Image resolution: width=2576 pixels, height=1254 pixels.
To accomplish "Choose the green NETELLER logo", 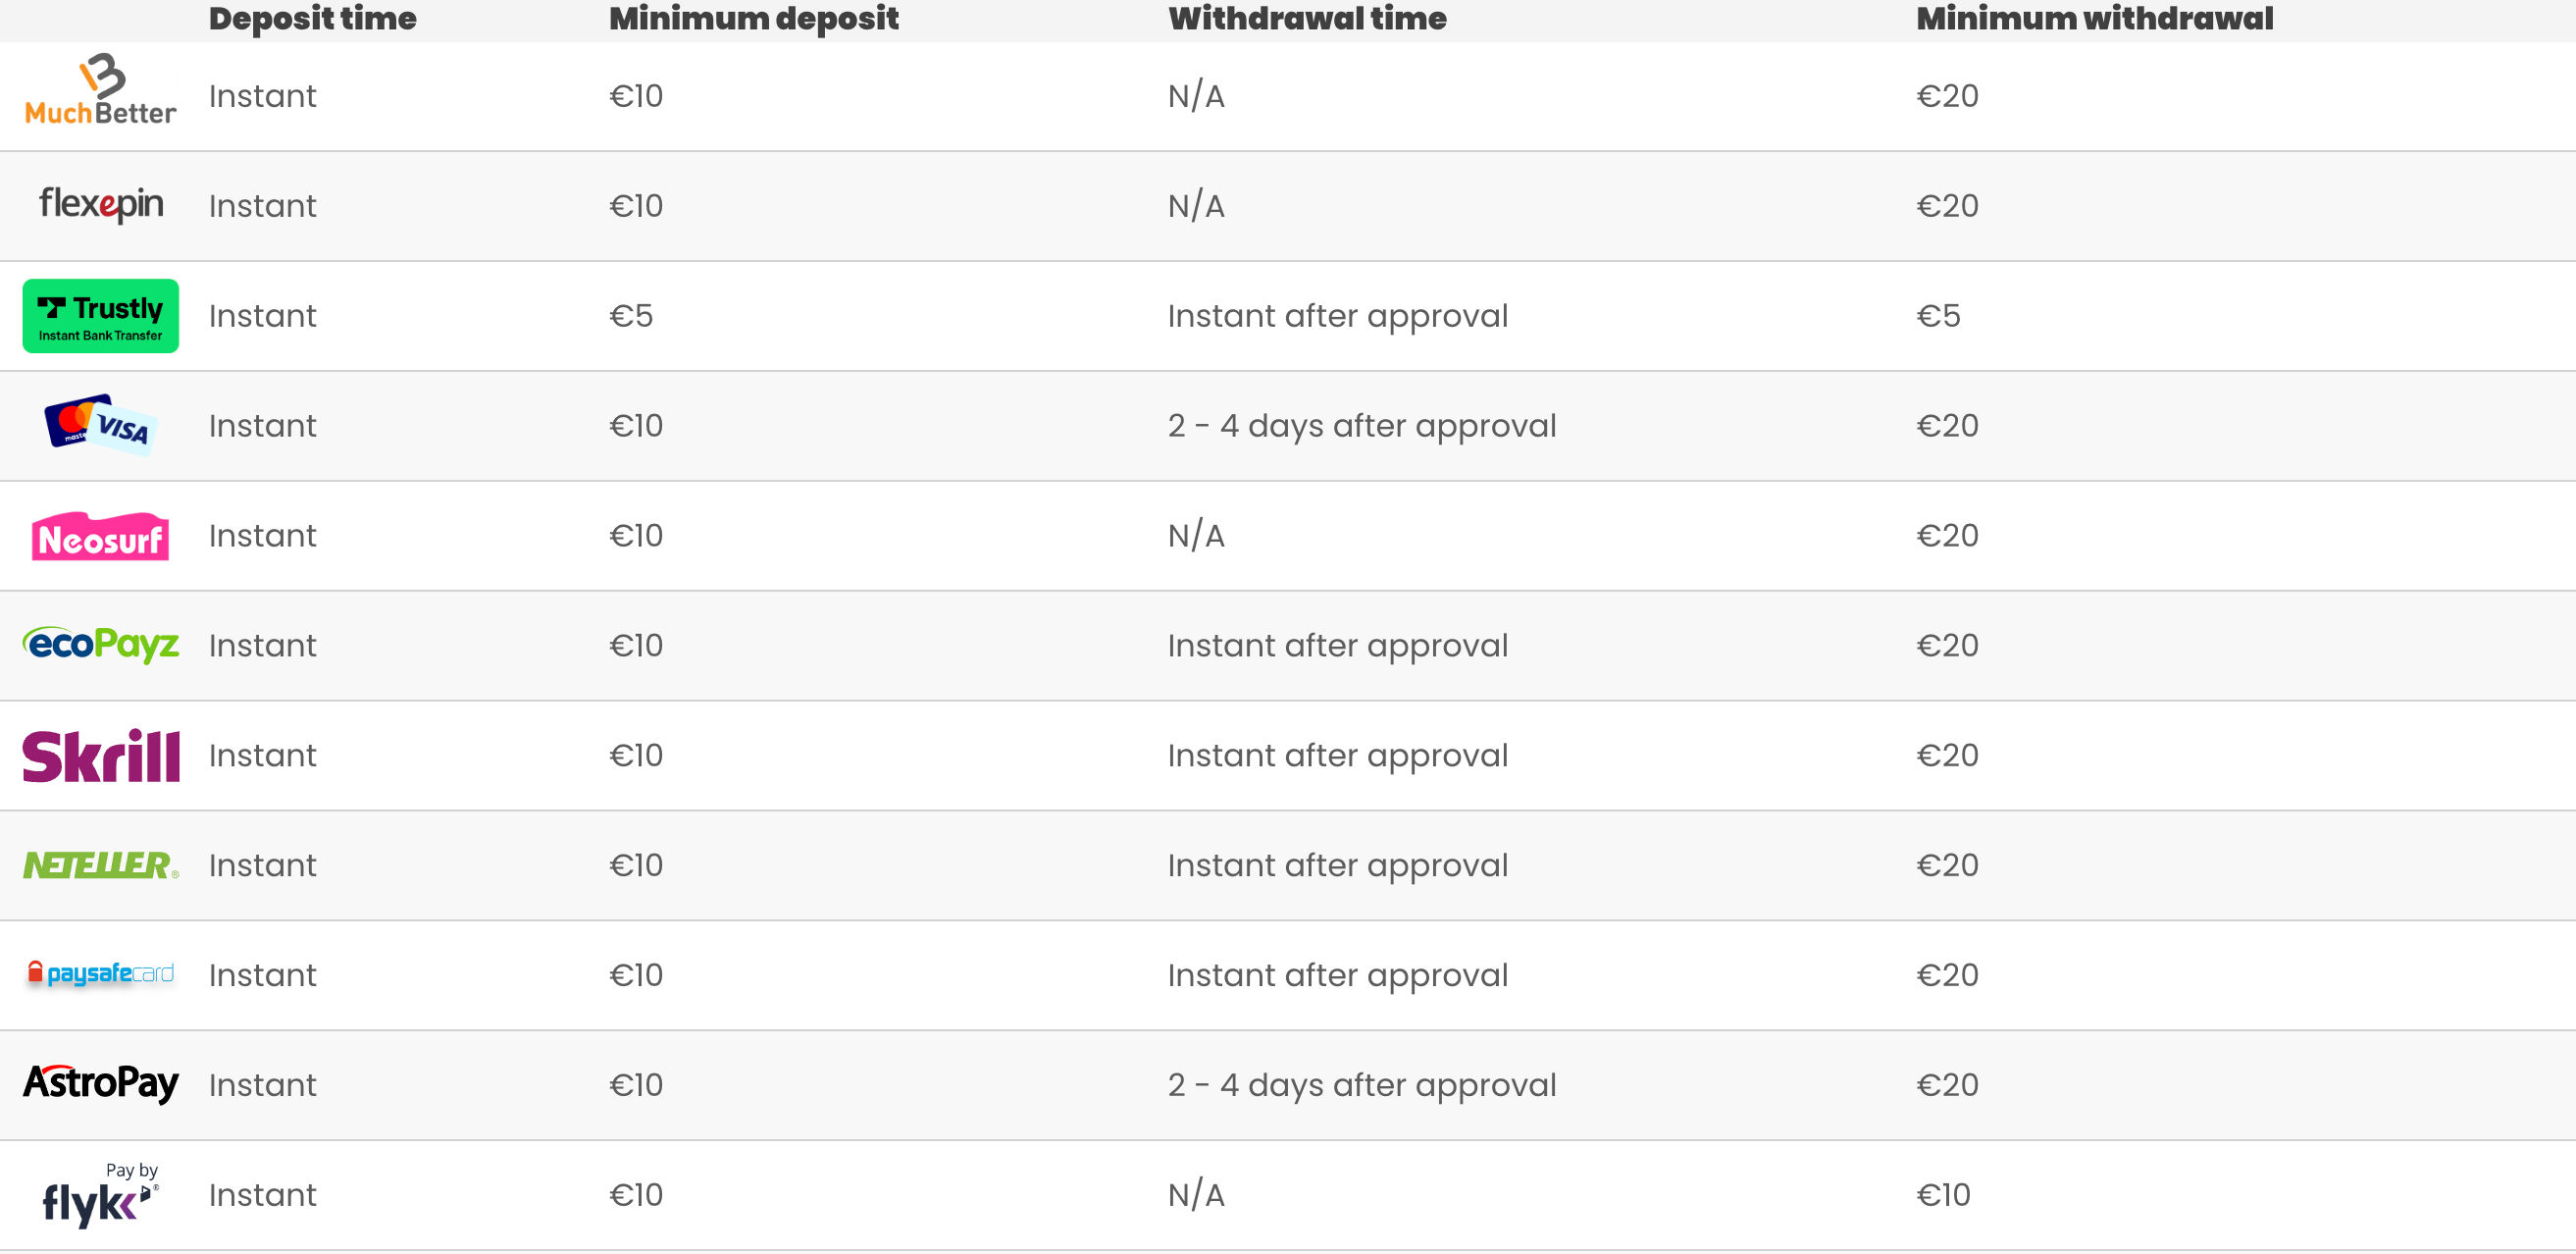I will point(101,865).
